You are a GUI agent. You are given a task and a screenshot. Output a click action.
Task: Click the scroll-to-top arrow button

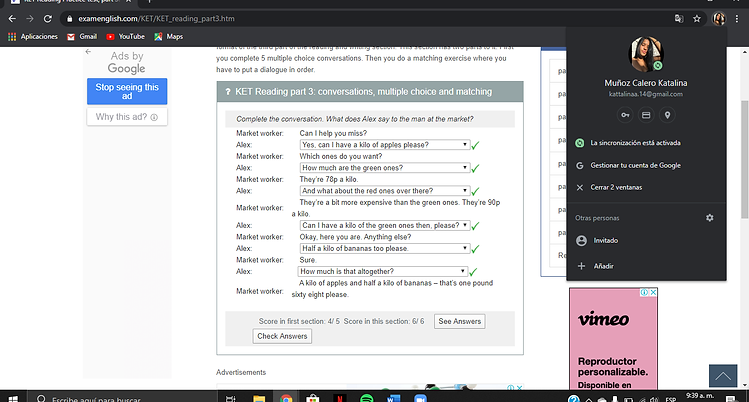(x=723, y=376)
